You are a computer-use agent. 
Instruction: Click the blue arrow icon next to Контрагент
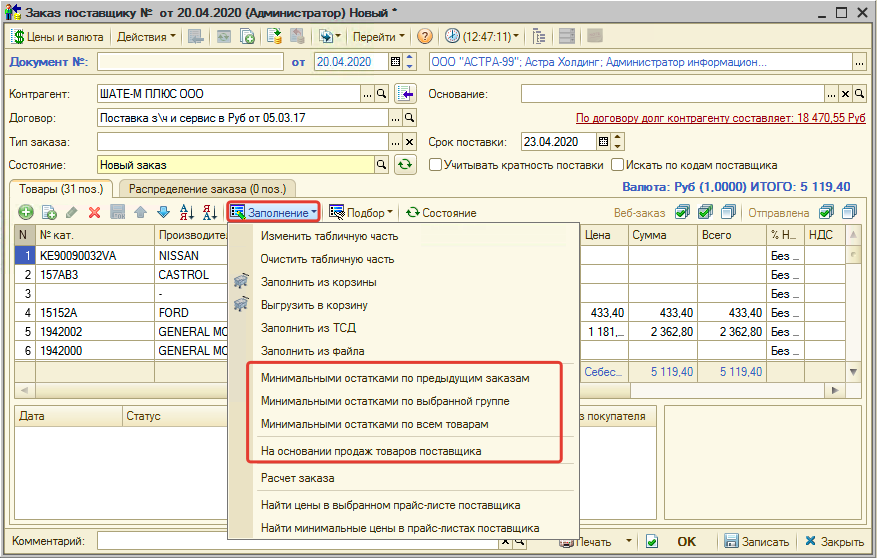pyautogui.click(x=406, y=94)
